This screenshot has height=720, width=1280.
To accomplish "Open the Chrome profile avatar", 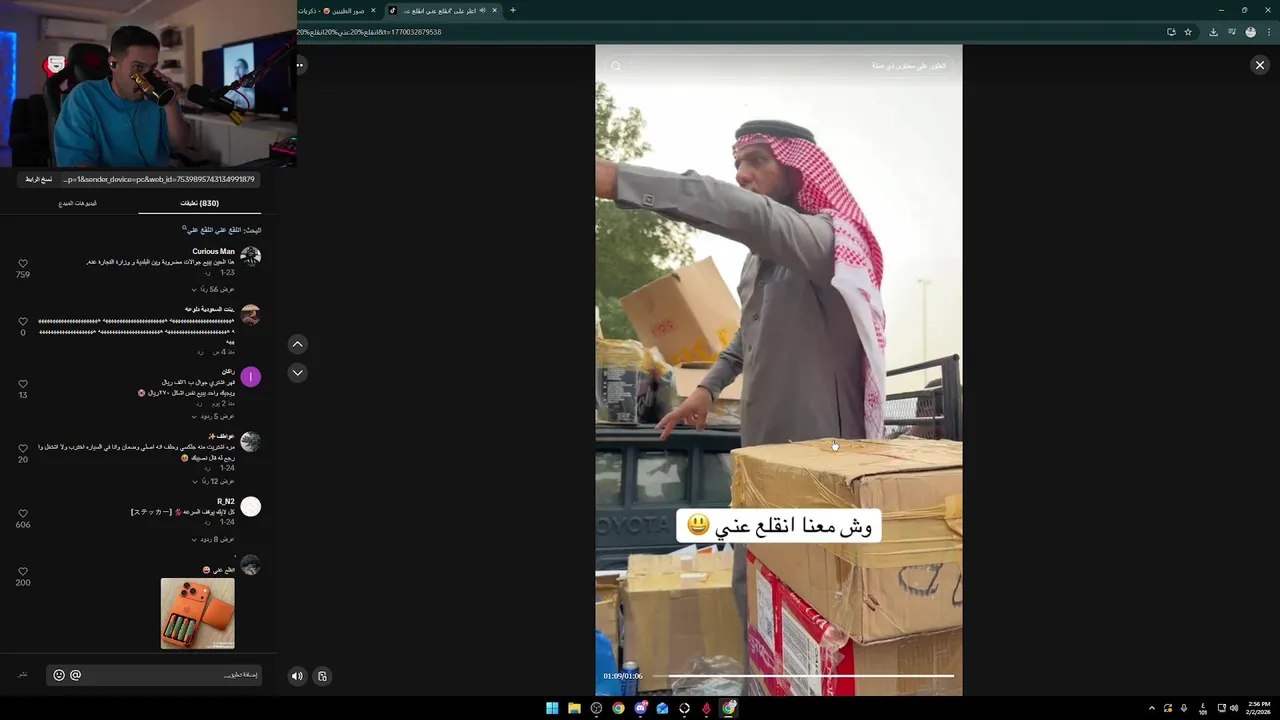I will 1250,32.
